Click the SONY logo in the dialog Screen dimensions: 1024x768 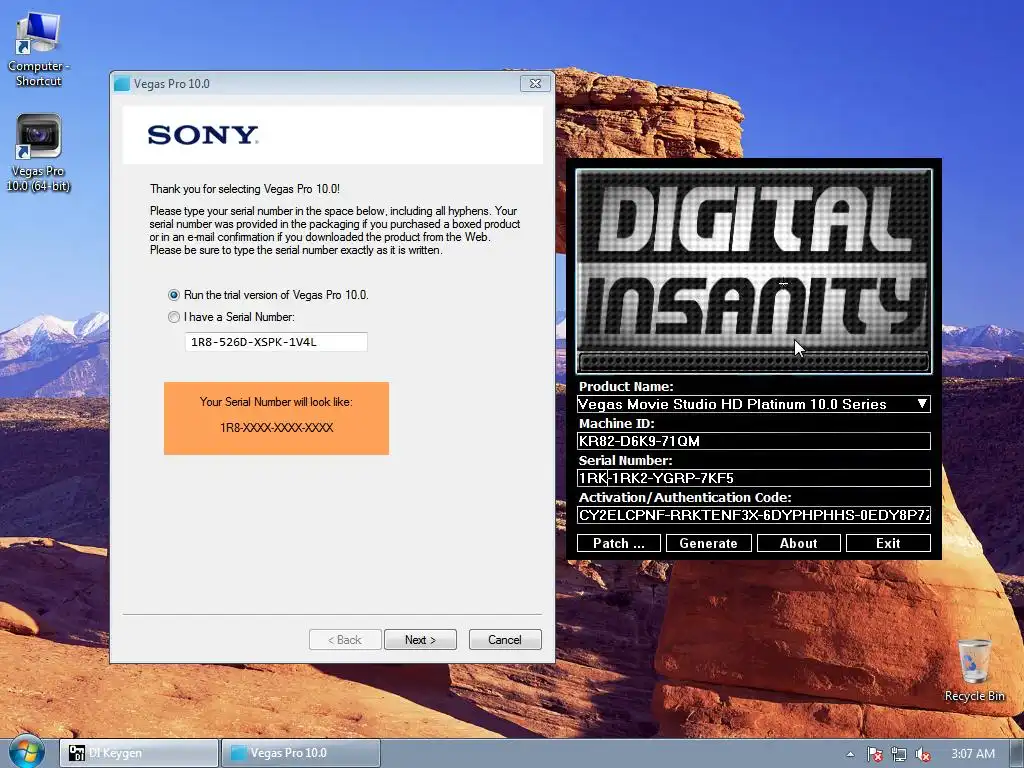(202, 135)
